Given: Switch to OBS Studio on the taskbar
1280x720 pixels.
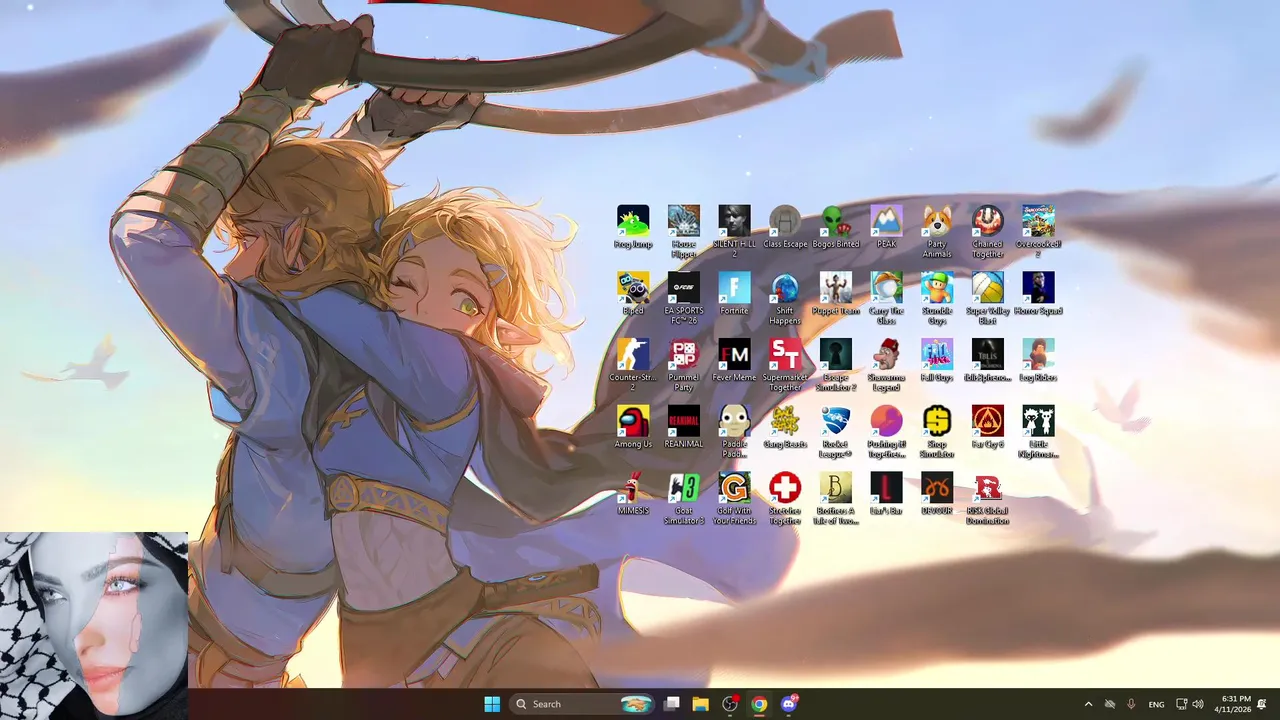Looking at the screenshot, I should click(730, 704).
